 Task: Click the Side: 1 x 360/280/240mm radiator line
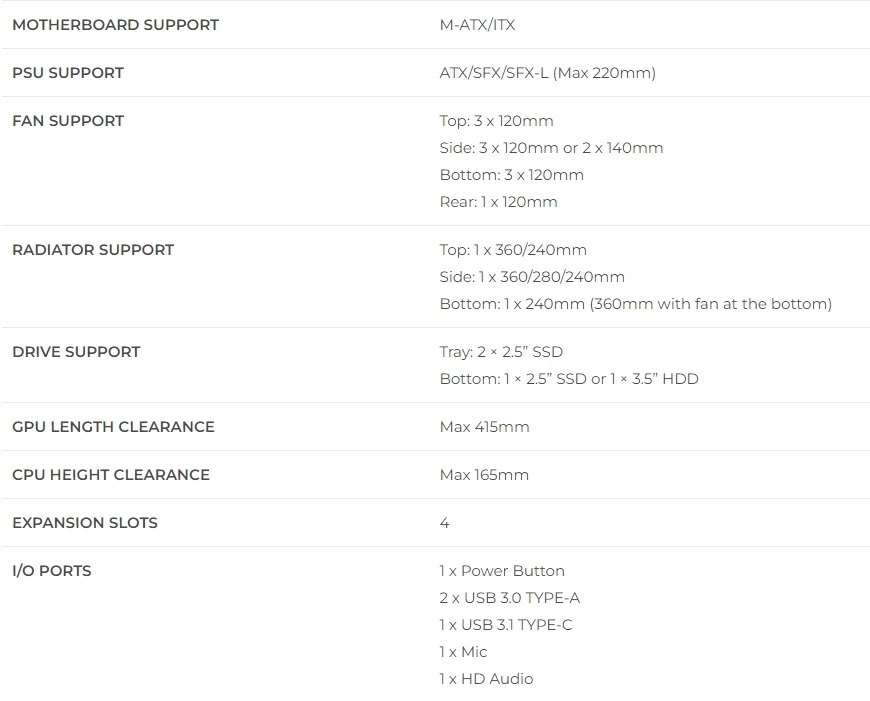point(532,277)
